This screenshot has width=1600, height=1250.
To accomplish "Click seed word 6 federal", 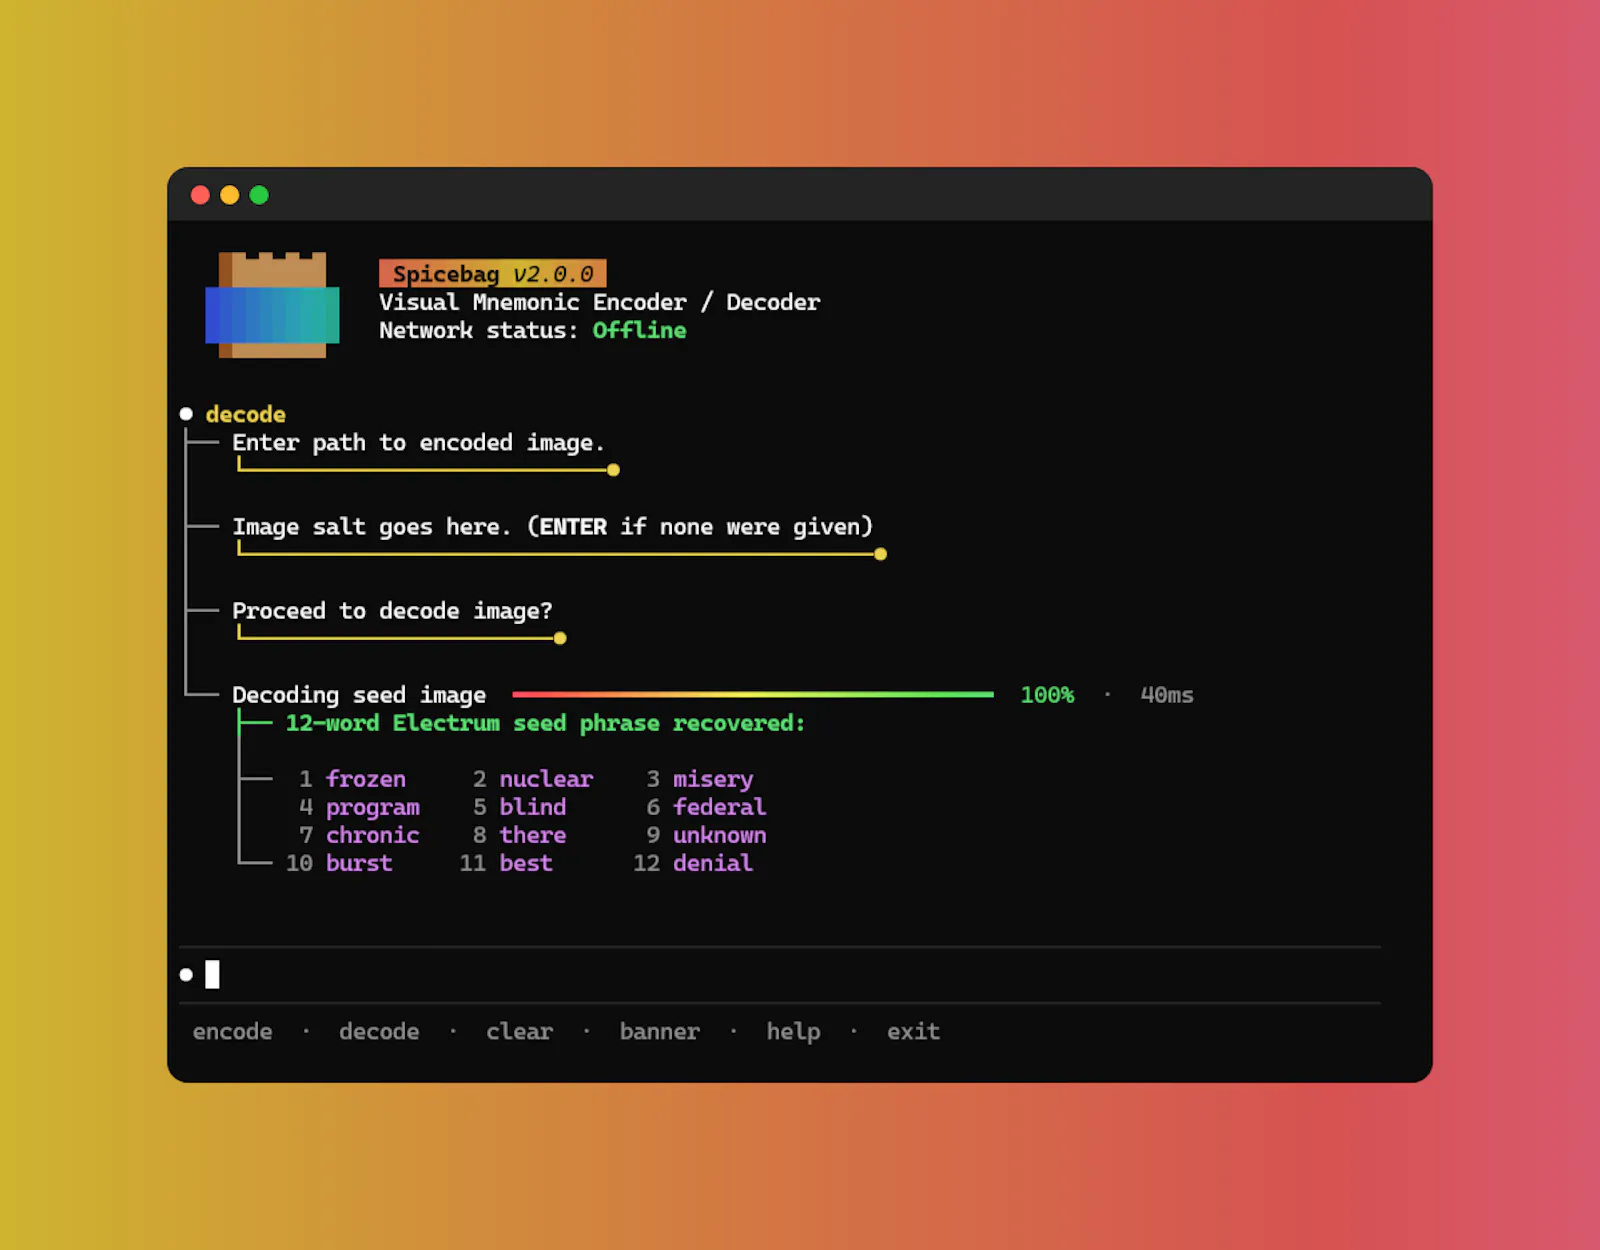I will 719,807.
